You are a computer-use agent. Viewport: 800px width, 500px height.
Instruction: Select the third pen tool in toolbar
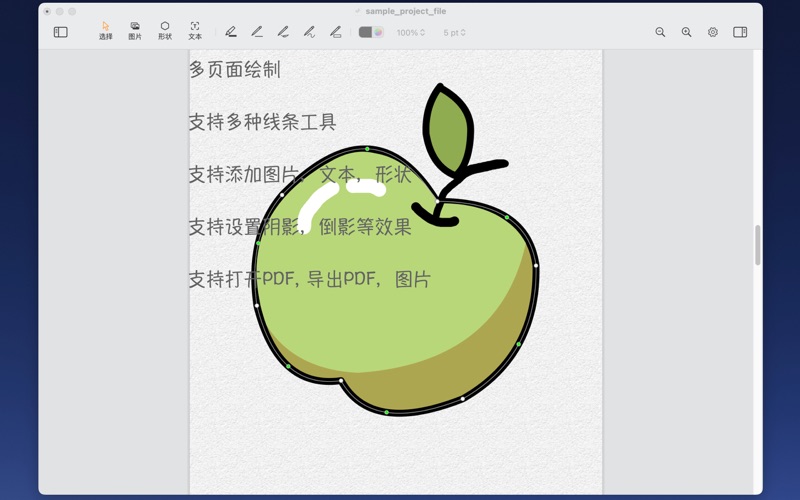pos(283,32)
